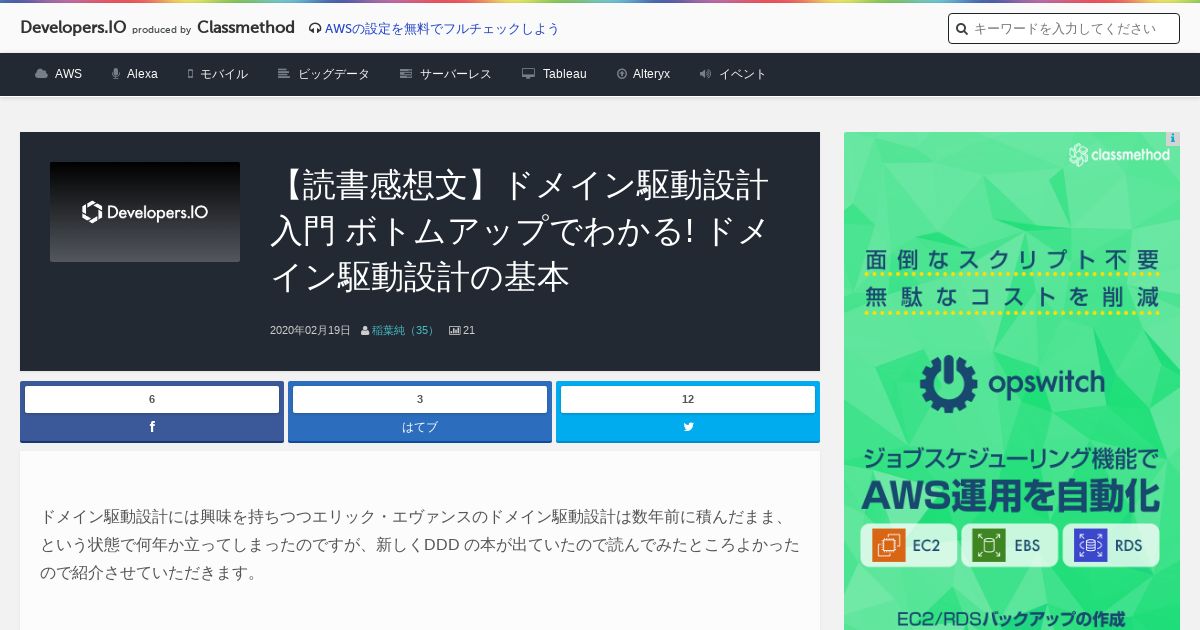
Task: Click the RDS badge in the ad
Action: (1111, 546)
